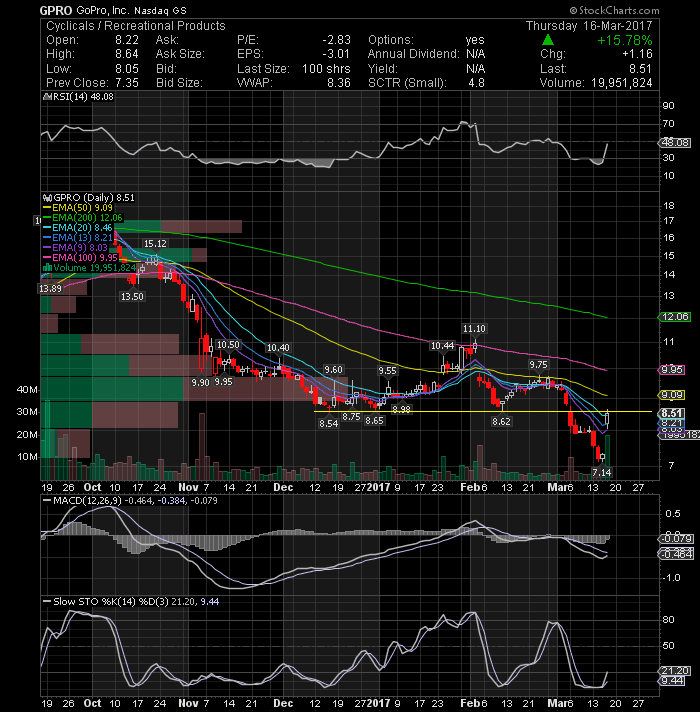
Task: Click the 9.44 stochastic %D tag
Action: [672, 681]
